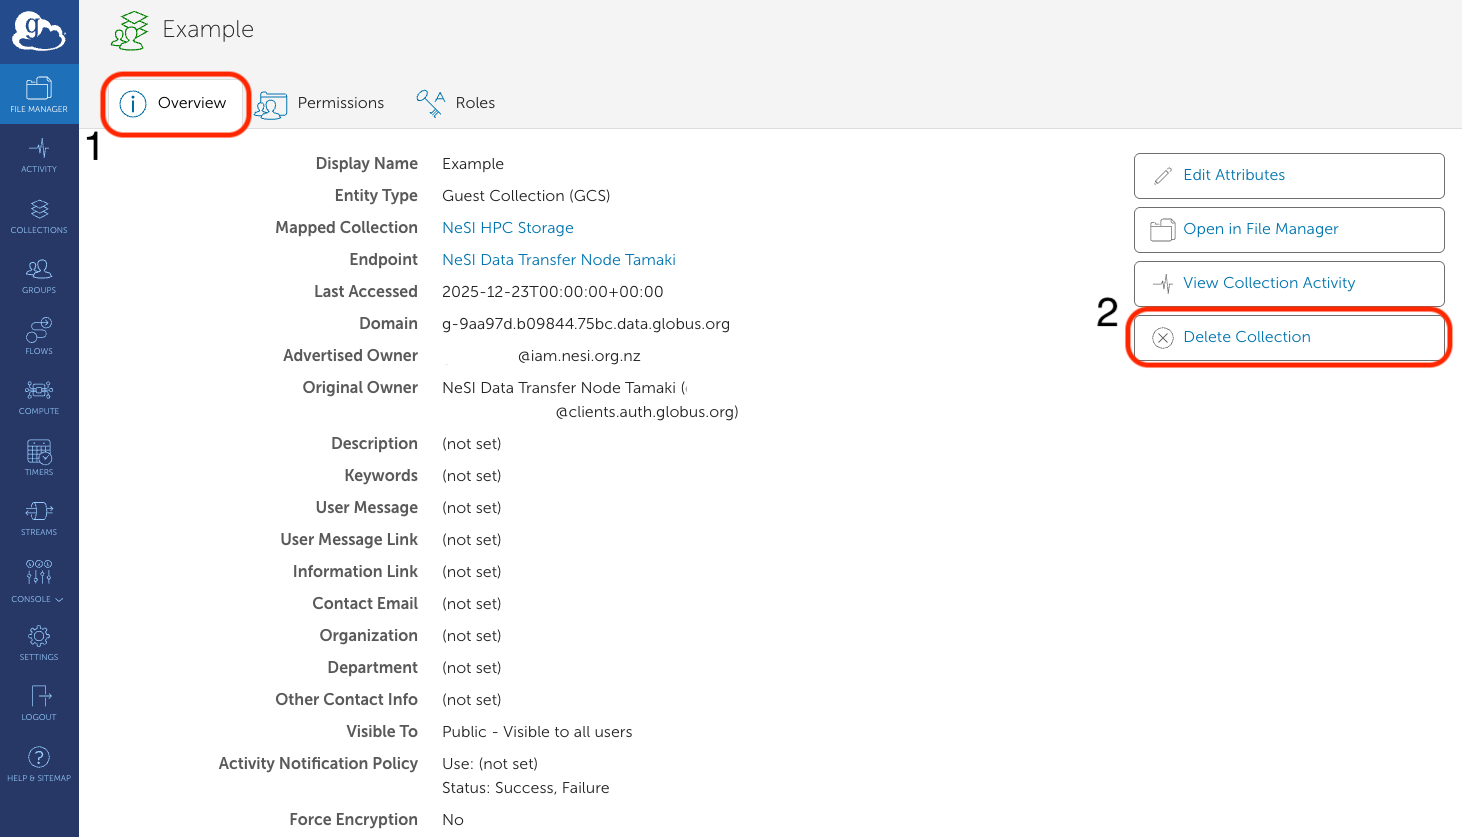
Task: Select the Compute sidebar icon
Action: (x=39, y=396)
